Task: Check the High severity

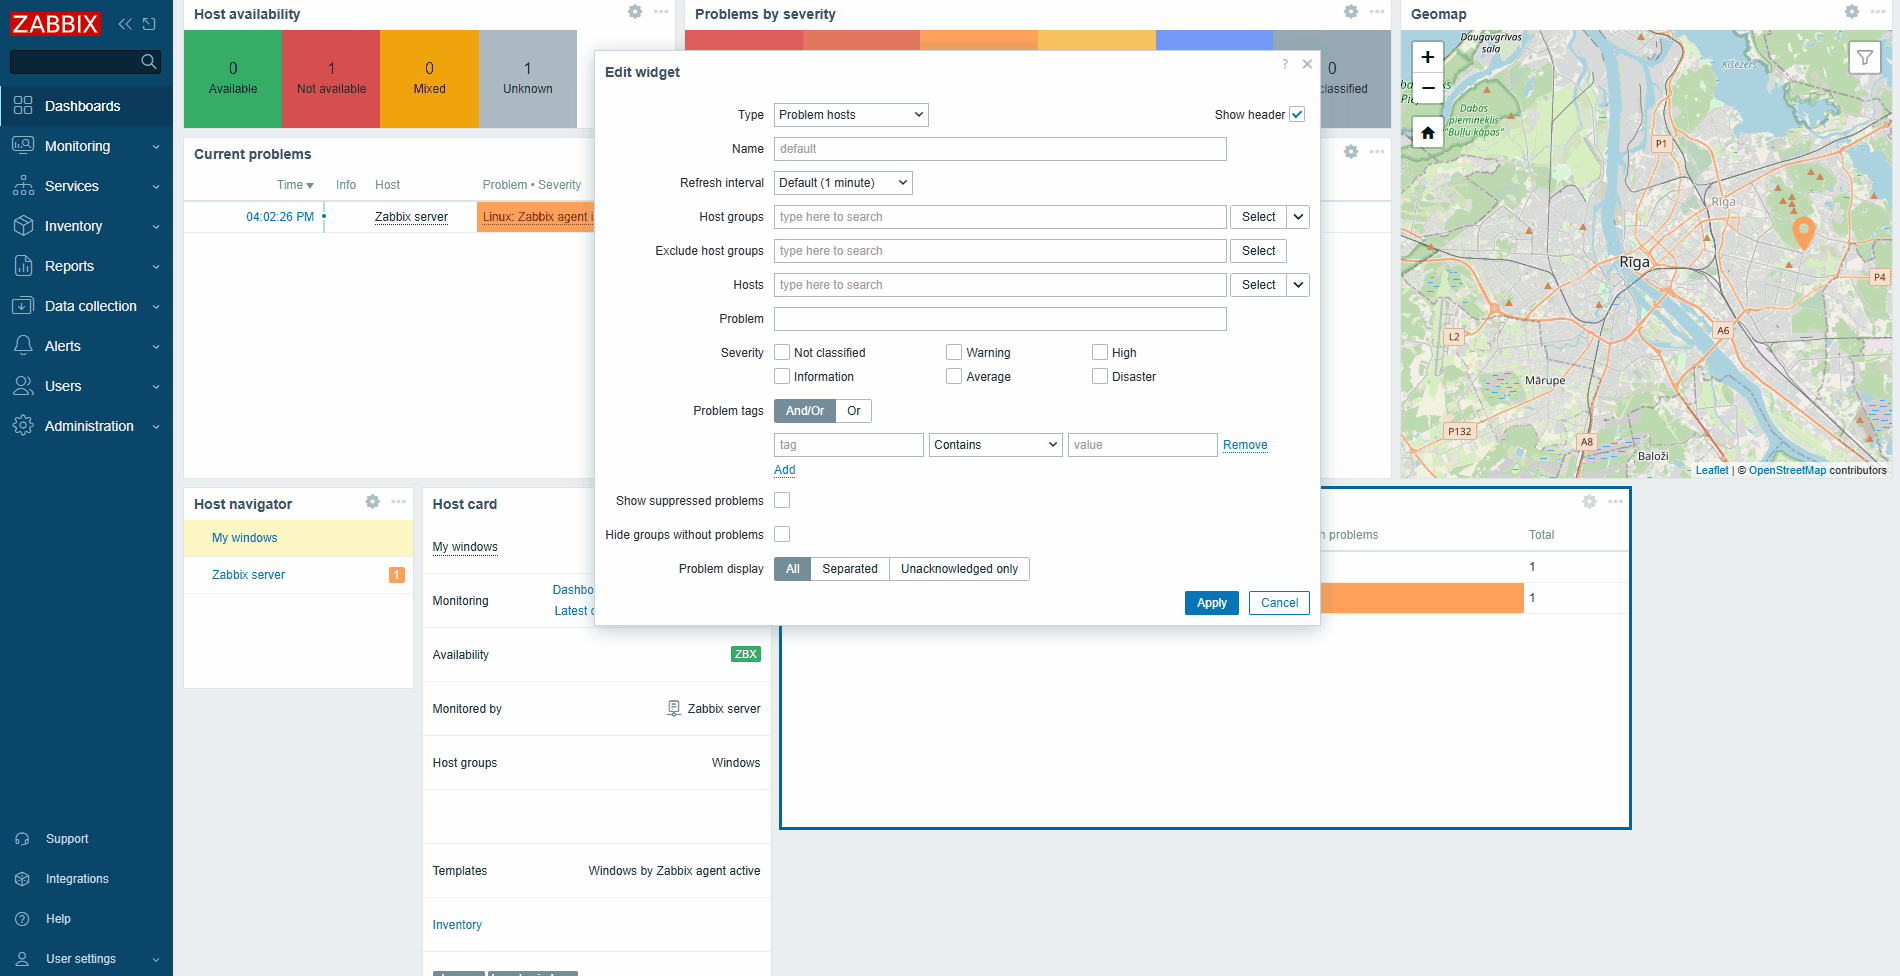Action: [1100, 352]
